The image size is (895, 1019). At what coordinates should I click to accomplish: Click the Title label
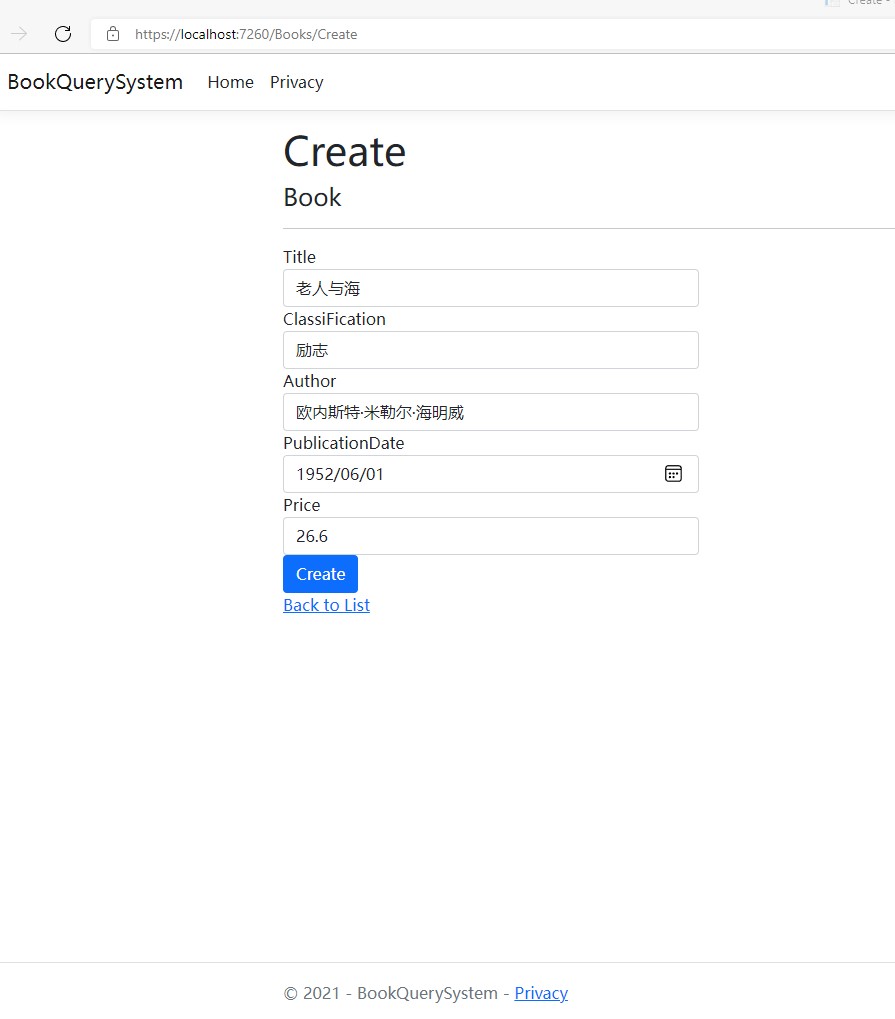[x=300, y=257]
